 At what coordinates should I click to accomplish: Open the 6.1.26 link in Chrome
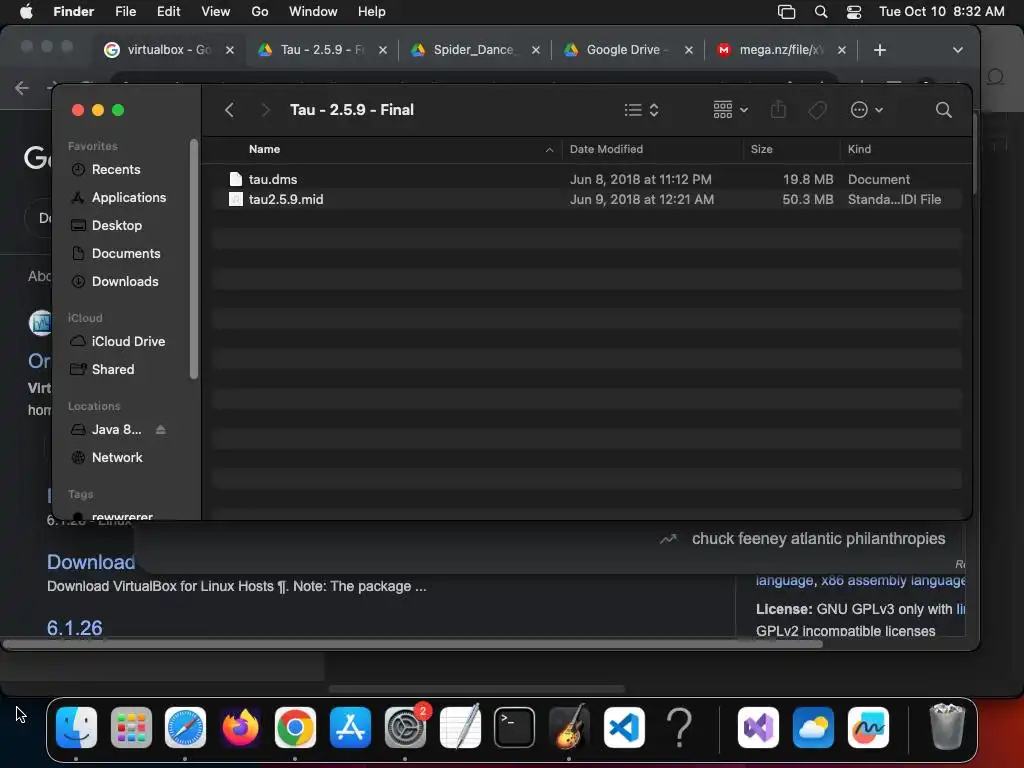[74, 628]
